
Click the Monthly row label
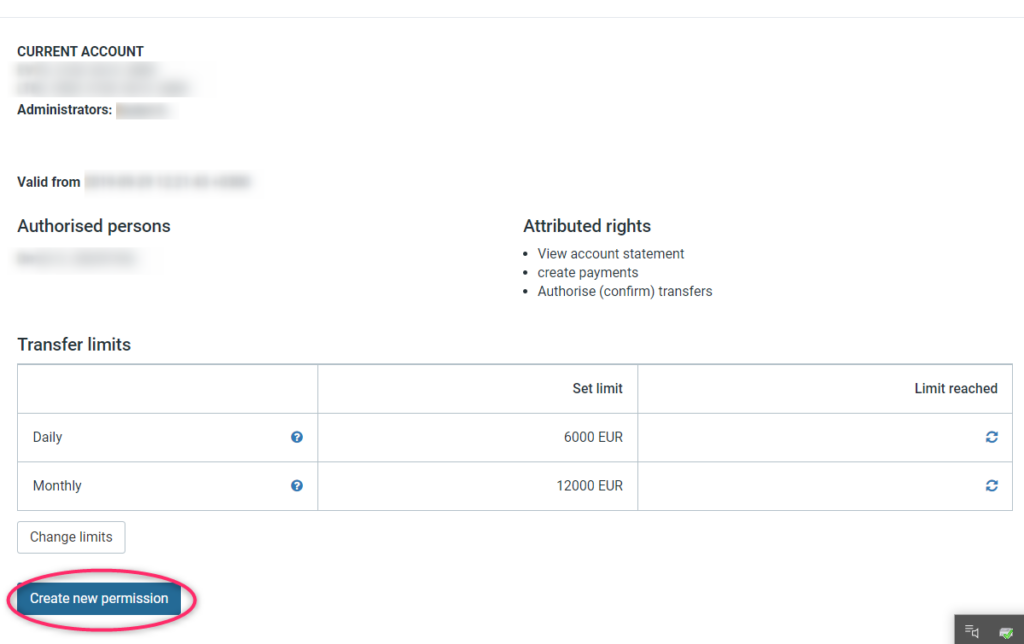[57, 486]
